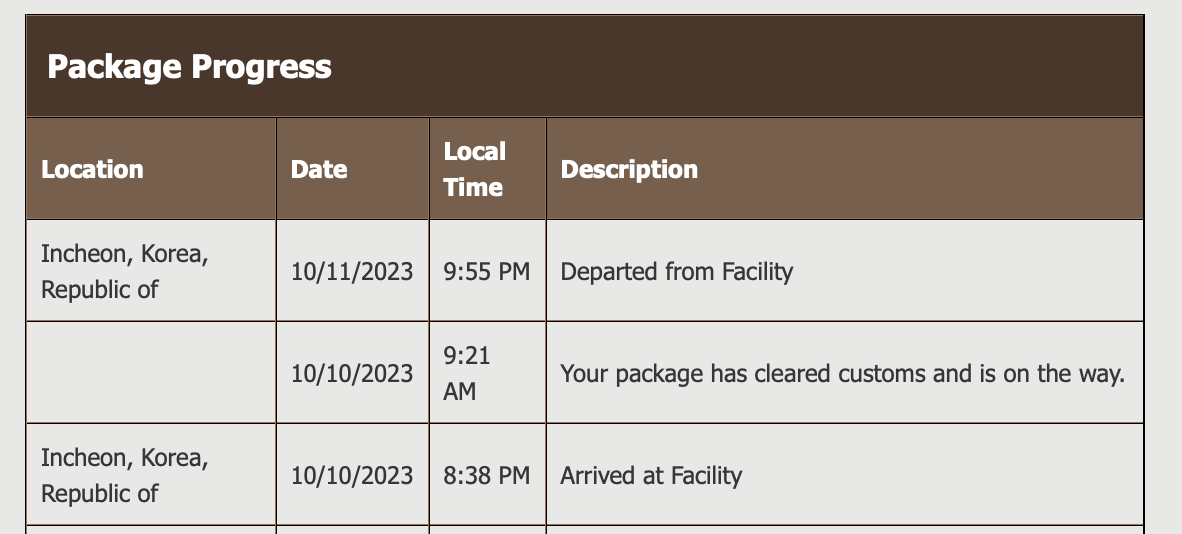Click the 9:21 AM time cell

pos(467,374)
